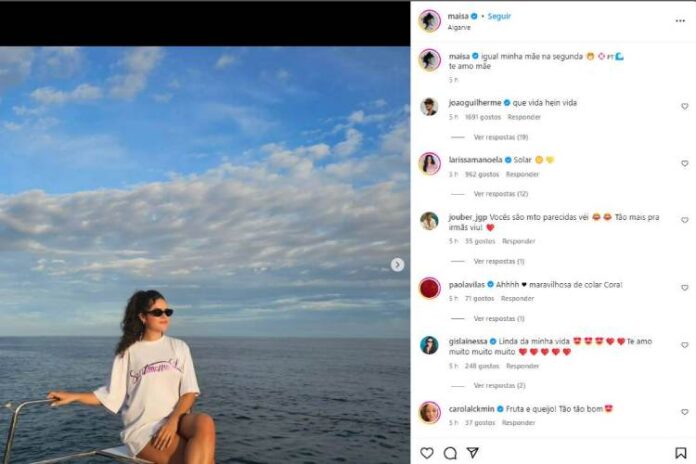The width and height of the screenshot is (696, 464).
Task: Share the post via paper plane icon
Action: (472, 453)
